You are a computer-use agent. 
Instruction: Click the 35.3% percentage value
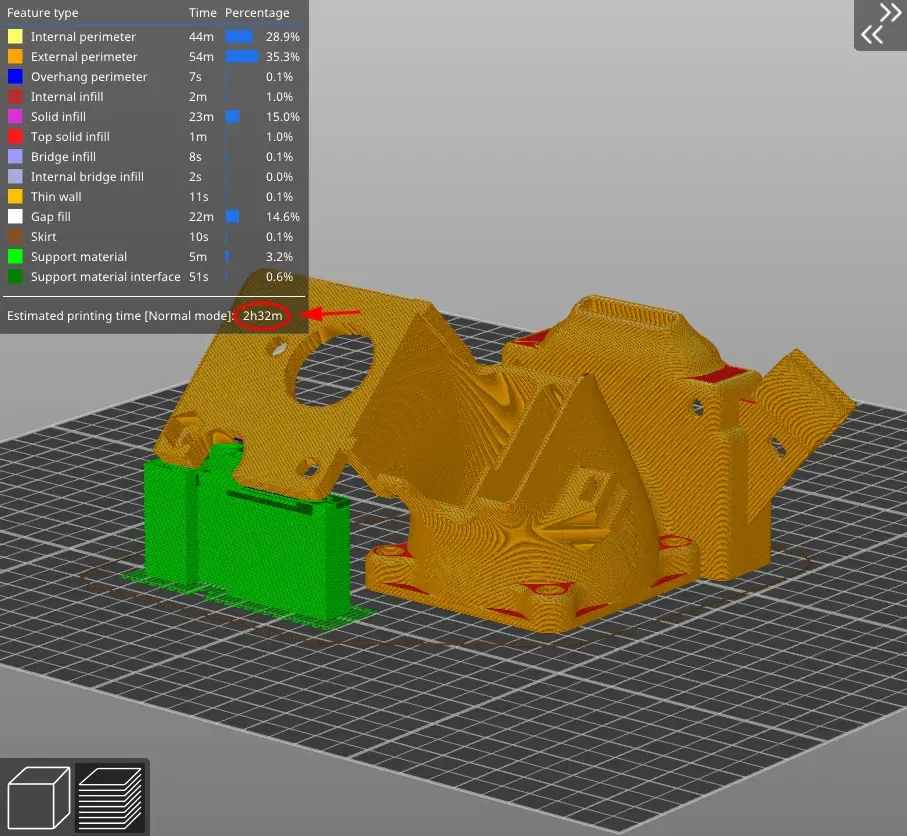tap(283, 57)
